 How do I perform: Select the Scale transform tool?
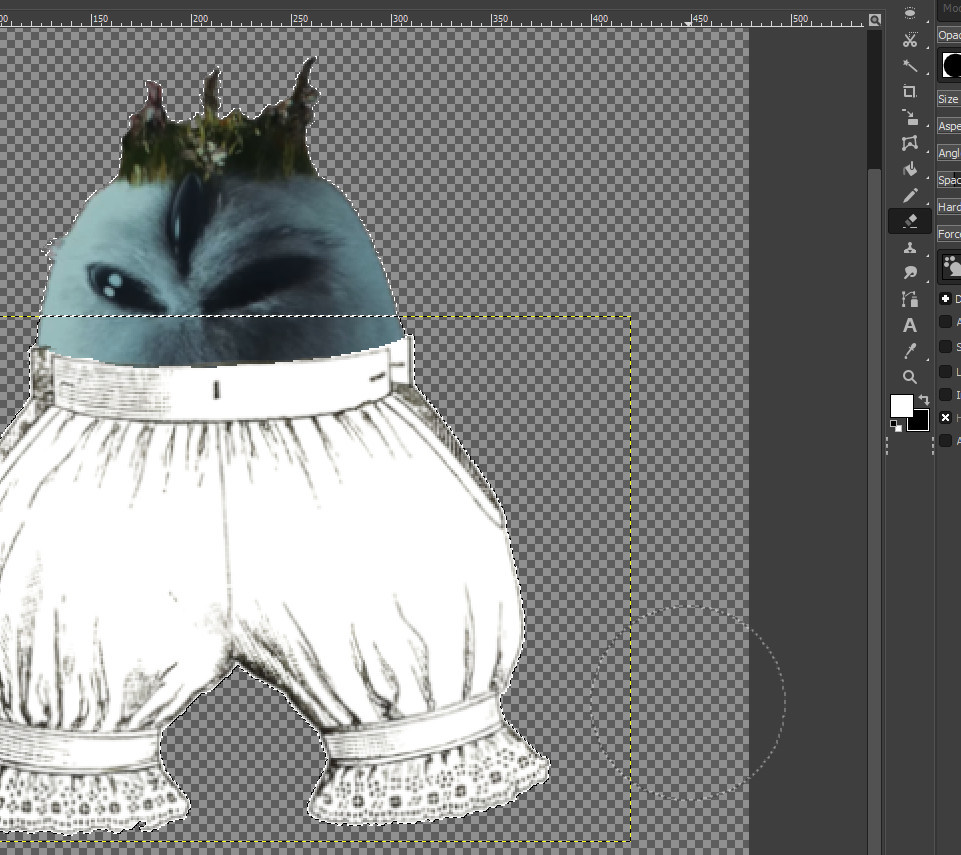coord(910,117)
